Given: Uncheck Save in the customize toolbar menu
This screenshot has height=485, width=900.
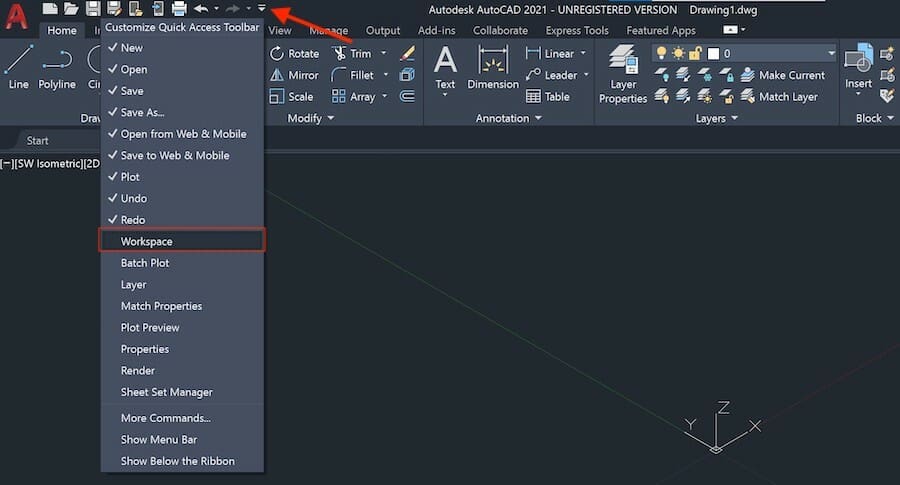Looking at the screenshot, I should (182, 91).
